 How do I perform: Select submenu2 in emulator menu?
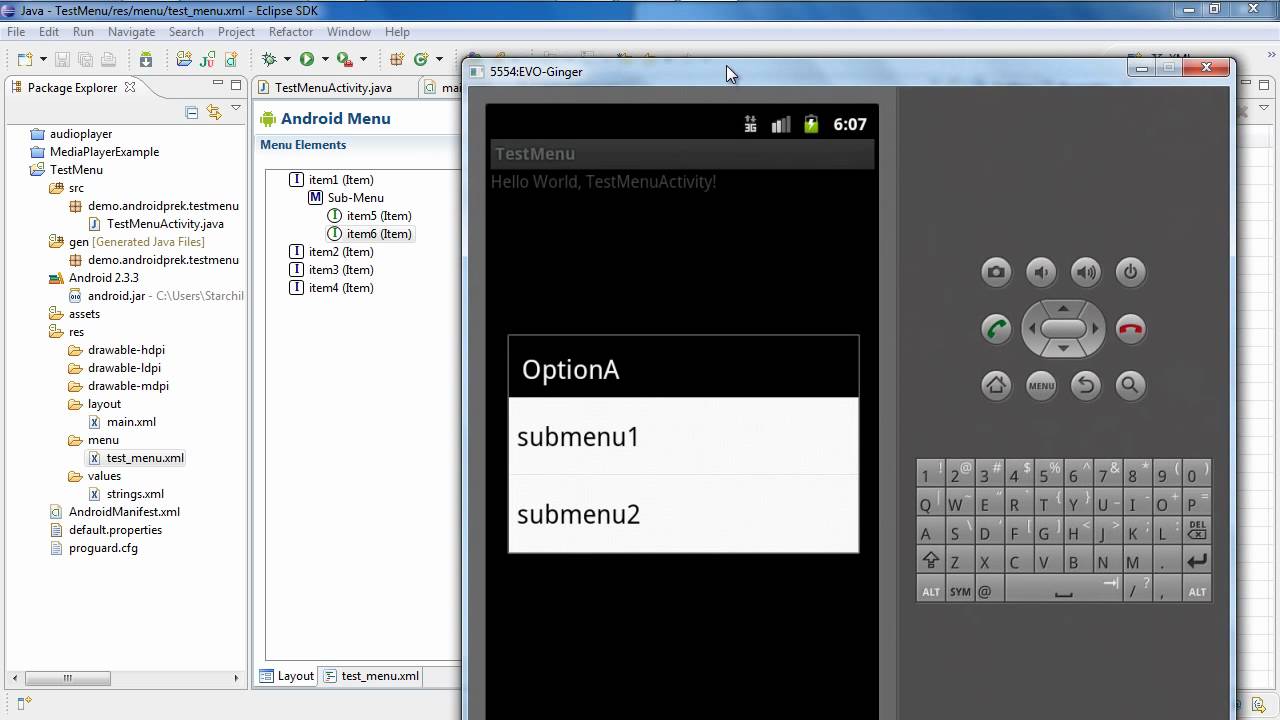coord(684,514)
